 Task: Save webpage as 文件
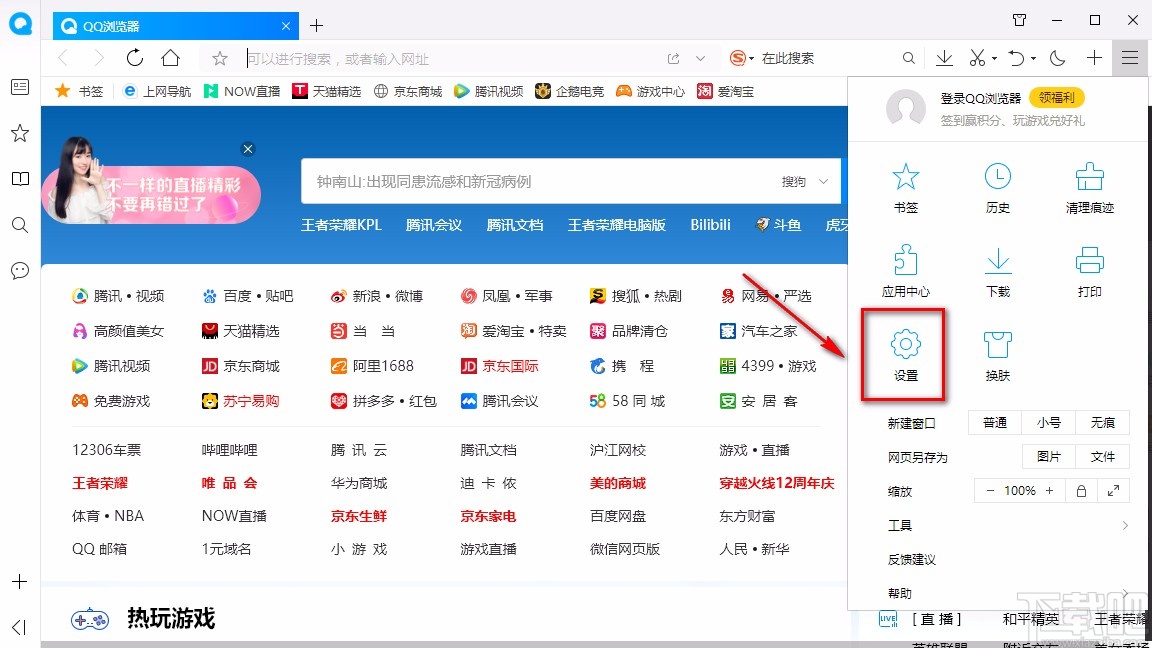click(1102, 457)
